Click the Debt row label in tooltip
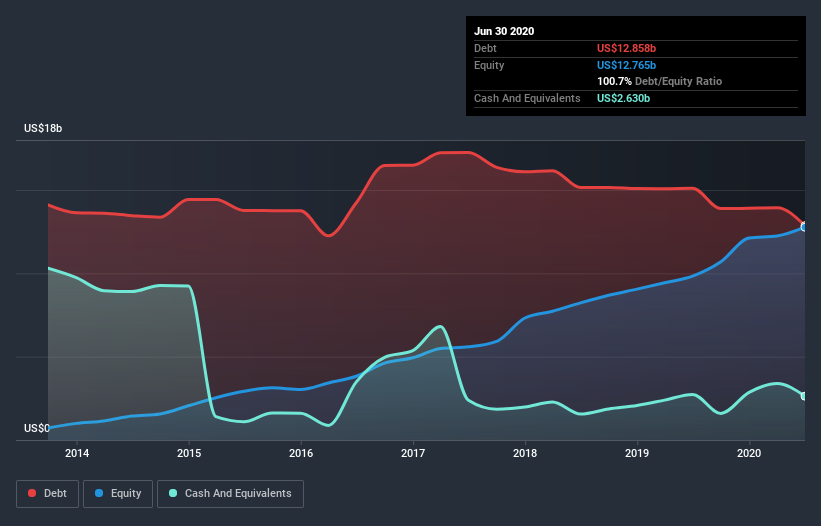Image resolution: width=821 pixels, height=526 pixels. click(x=485, y=48)
